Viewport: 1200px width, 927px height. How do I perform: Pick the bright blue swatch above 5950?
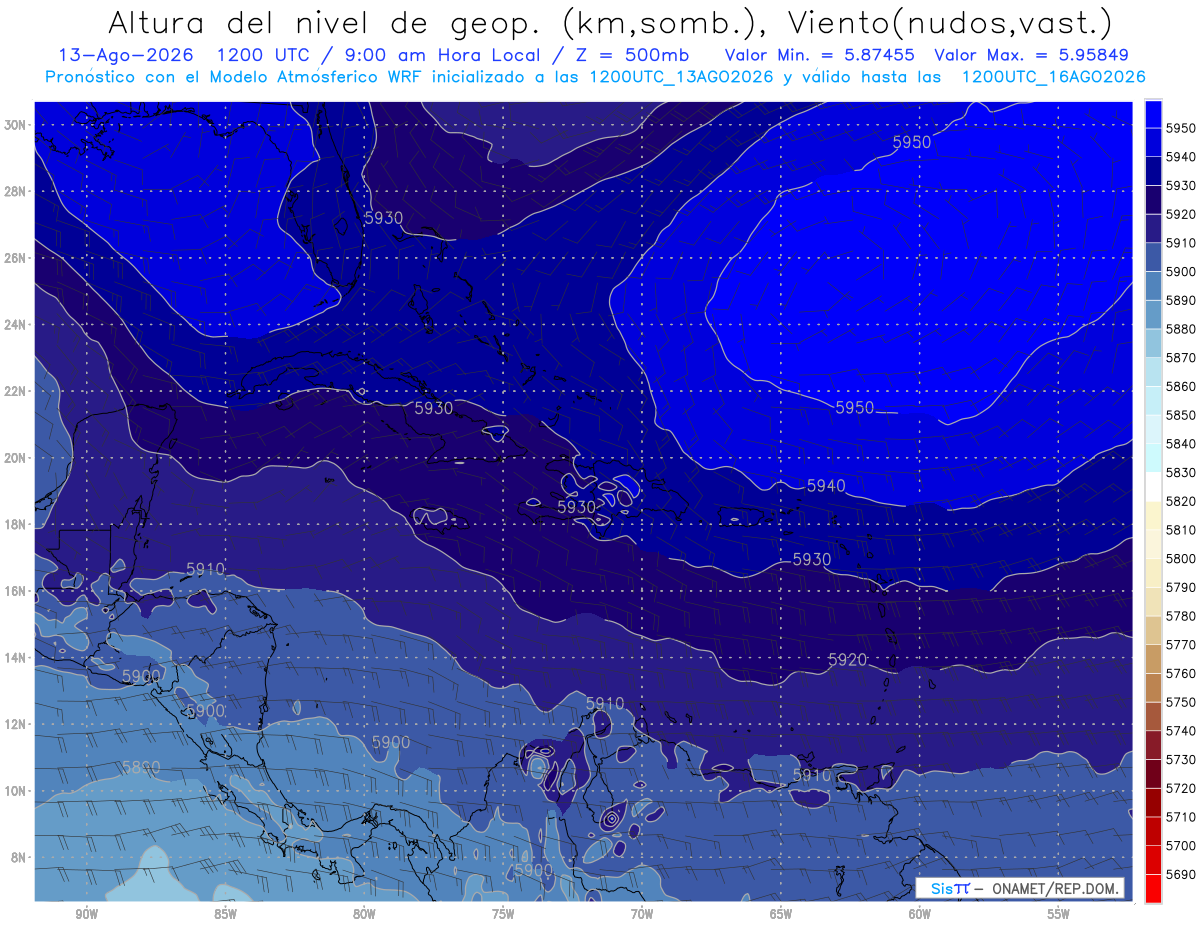point(1153,113)
